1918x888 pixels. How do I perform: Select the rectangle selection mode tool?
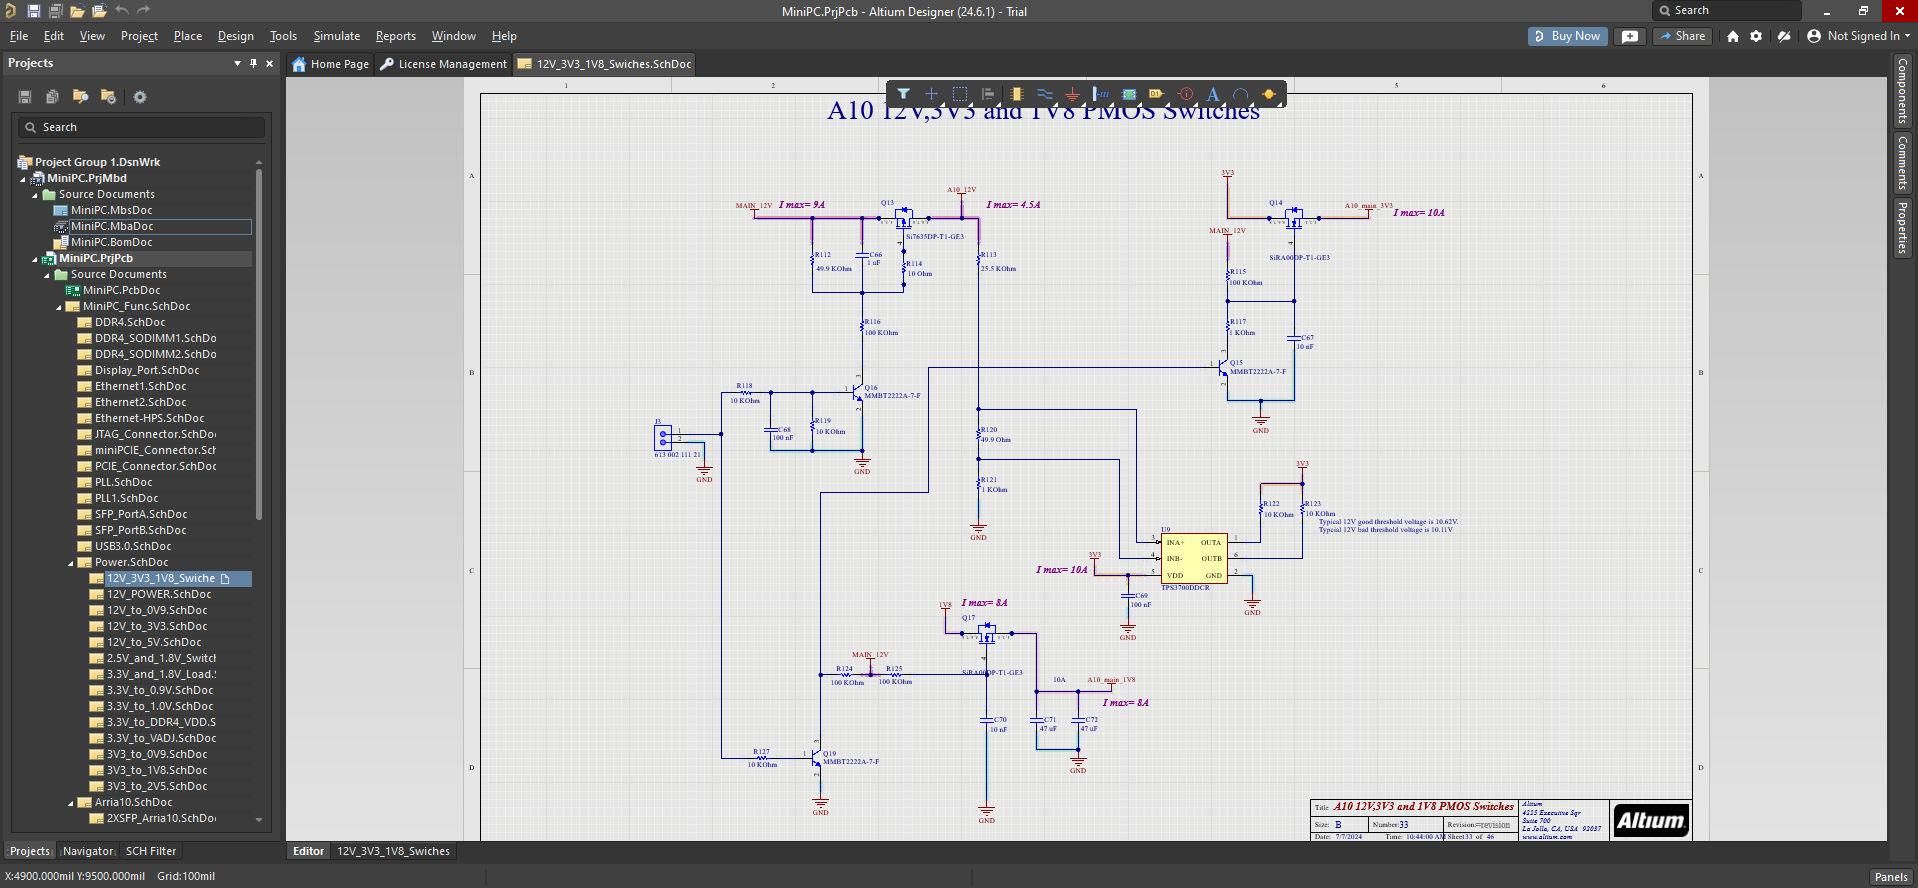point(960,94)
